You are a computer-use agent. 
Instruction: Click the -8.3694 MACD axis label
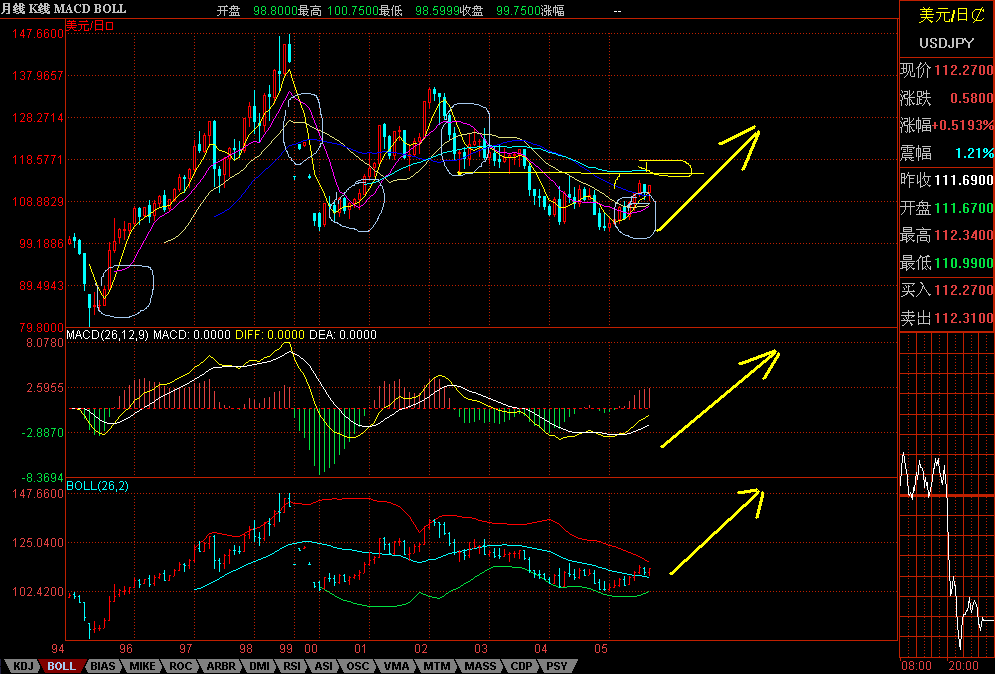[x=43, y=477]
